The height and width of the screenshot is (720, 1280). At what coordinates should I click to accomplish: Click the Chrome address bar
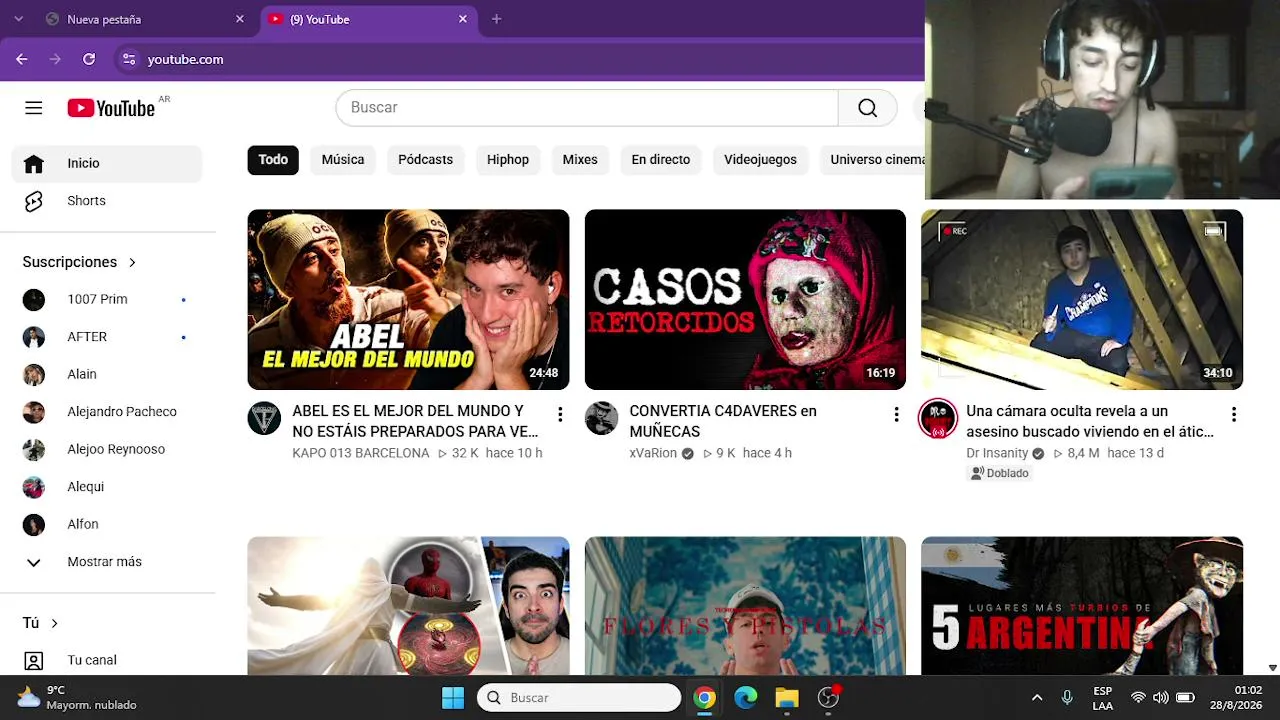tap(520, 59)
